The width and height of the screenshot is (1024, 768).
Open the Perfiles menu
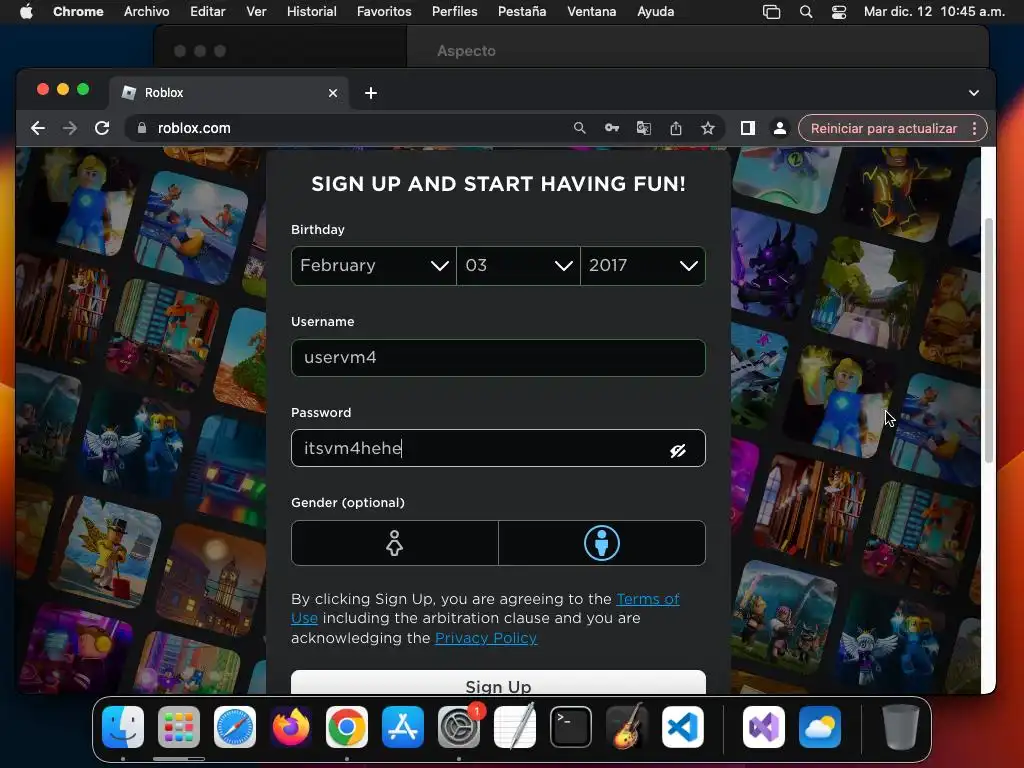pyautogui.click(x=455, y=11)
